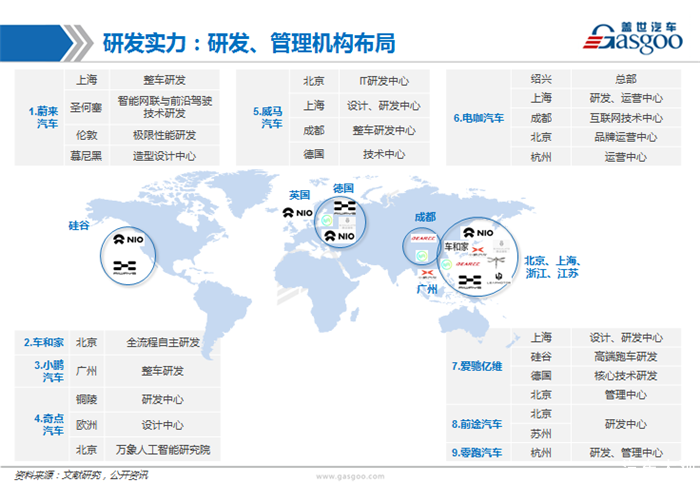Click the dragonfly Qiantu logo in China circle
The image size is (700, 482).
click(496, 261)
